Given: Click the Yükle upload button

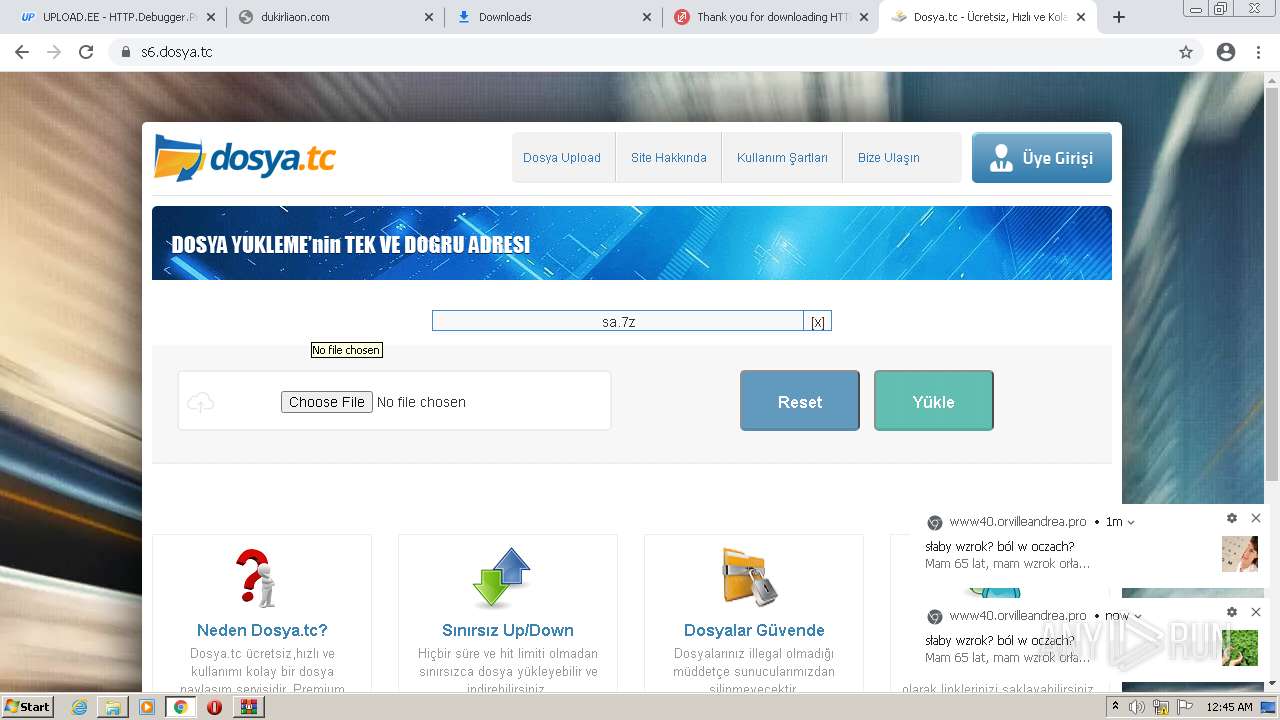Looking at the screenshot, I should [933, 401].
